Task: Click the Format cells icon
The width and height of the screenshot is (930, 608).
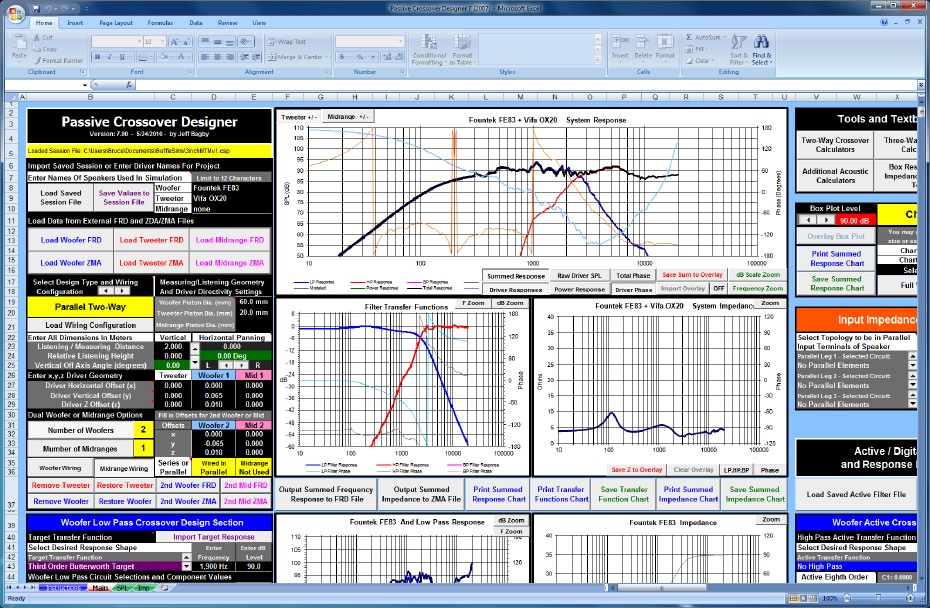Action: click(665, 42)
